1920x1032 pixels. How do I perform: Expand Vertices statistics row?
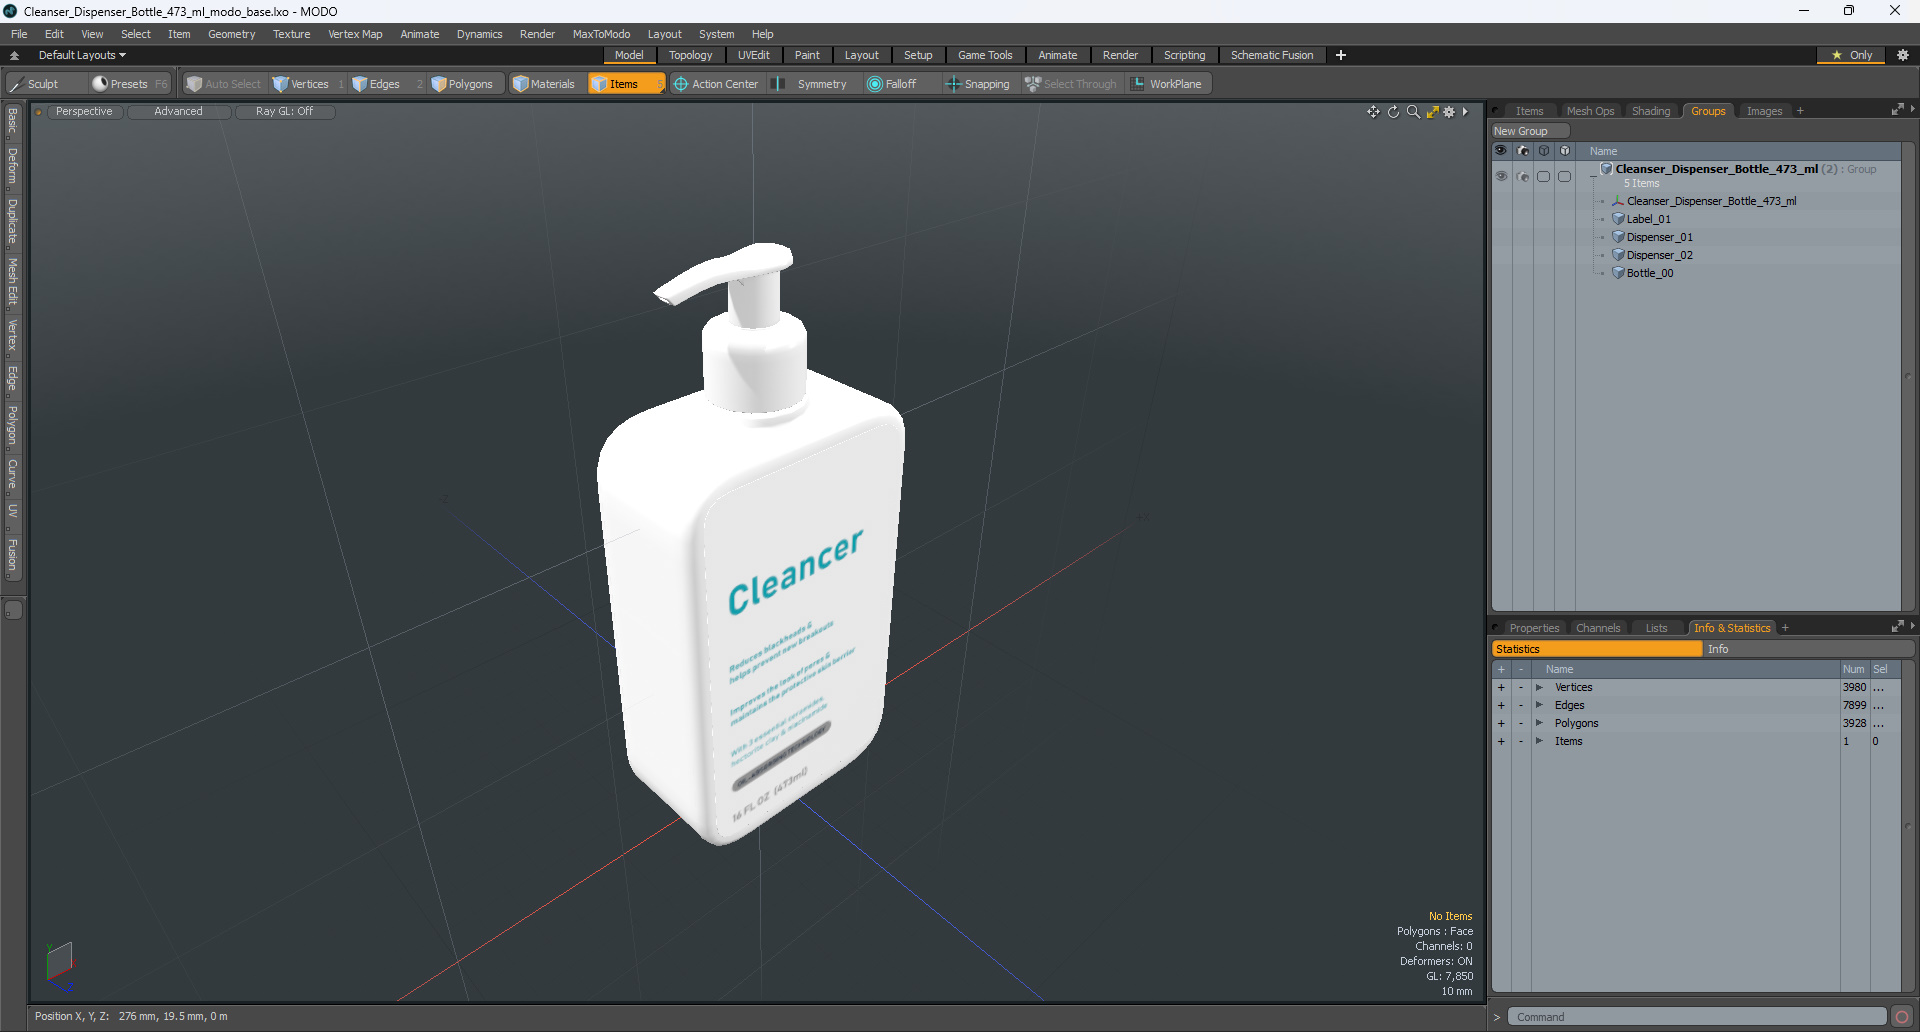click(x=1539, y=687)
